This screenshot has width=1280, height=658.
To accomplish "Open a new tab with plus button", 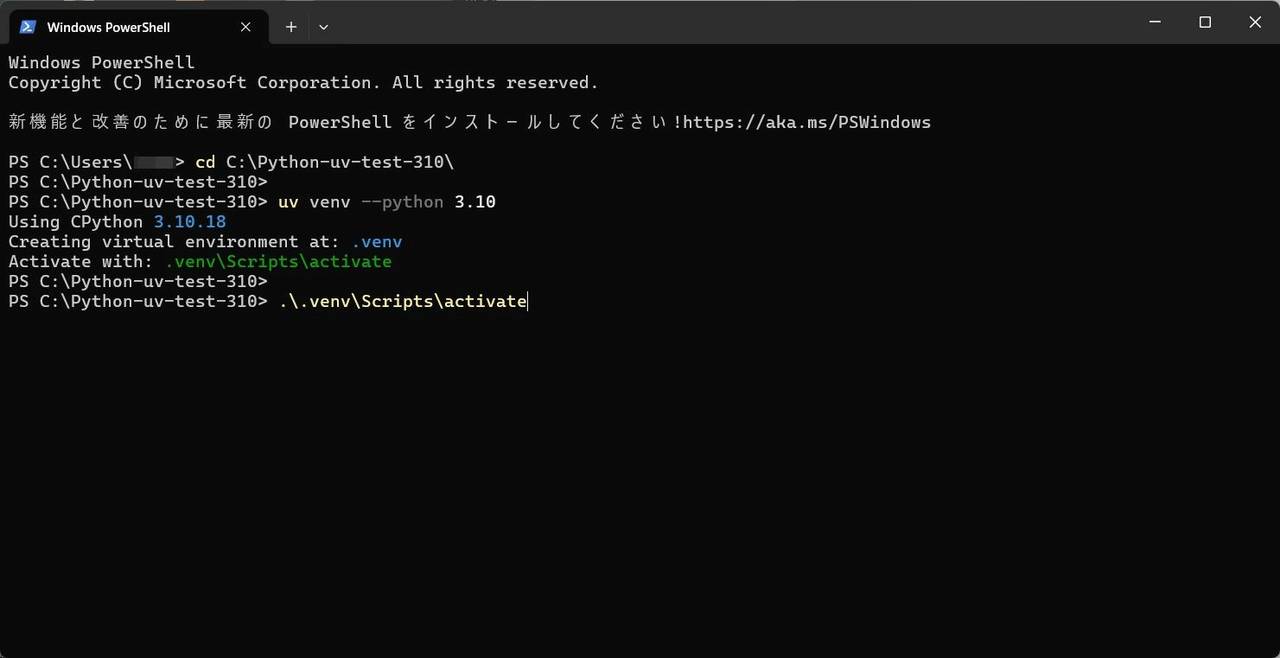I will point(291,27).
